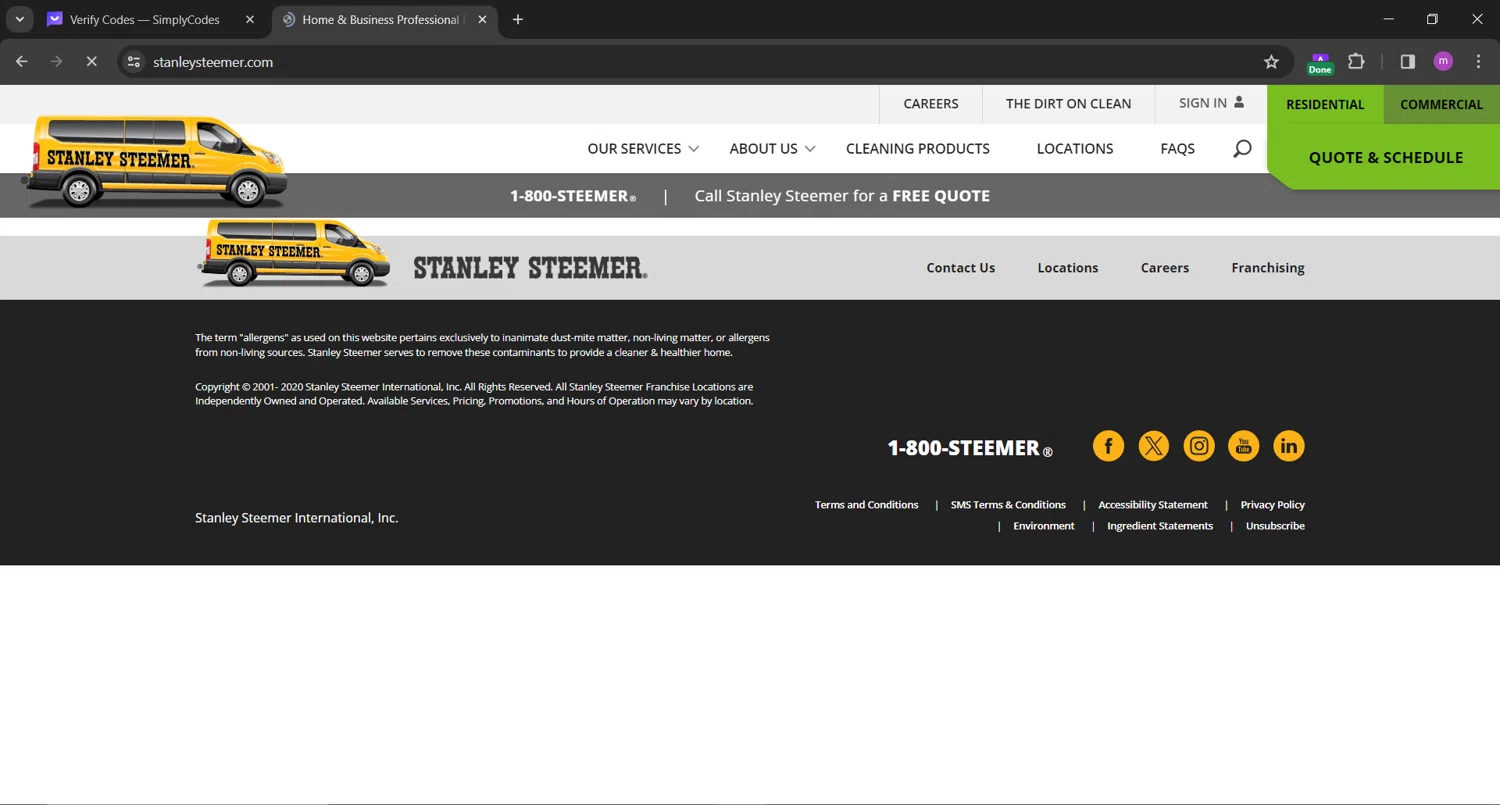Open Locations in the main navigation

[x=1075, y=149]
